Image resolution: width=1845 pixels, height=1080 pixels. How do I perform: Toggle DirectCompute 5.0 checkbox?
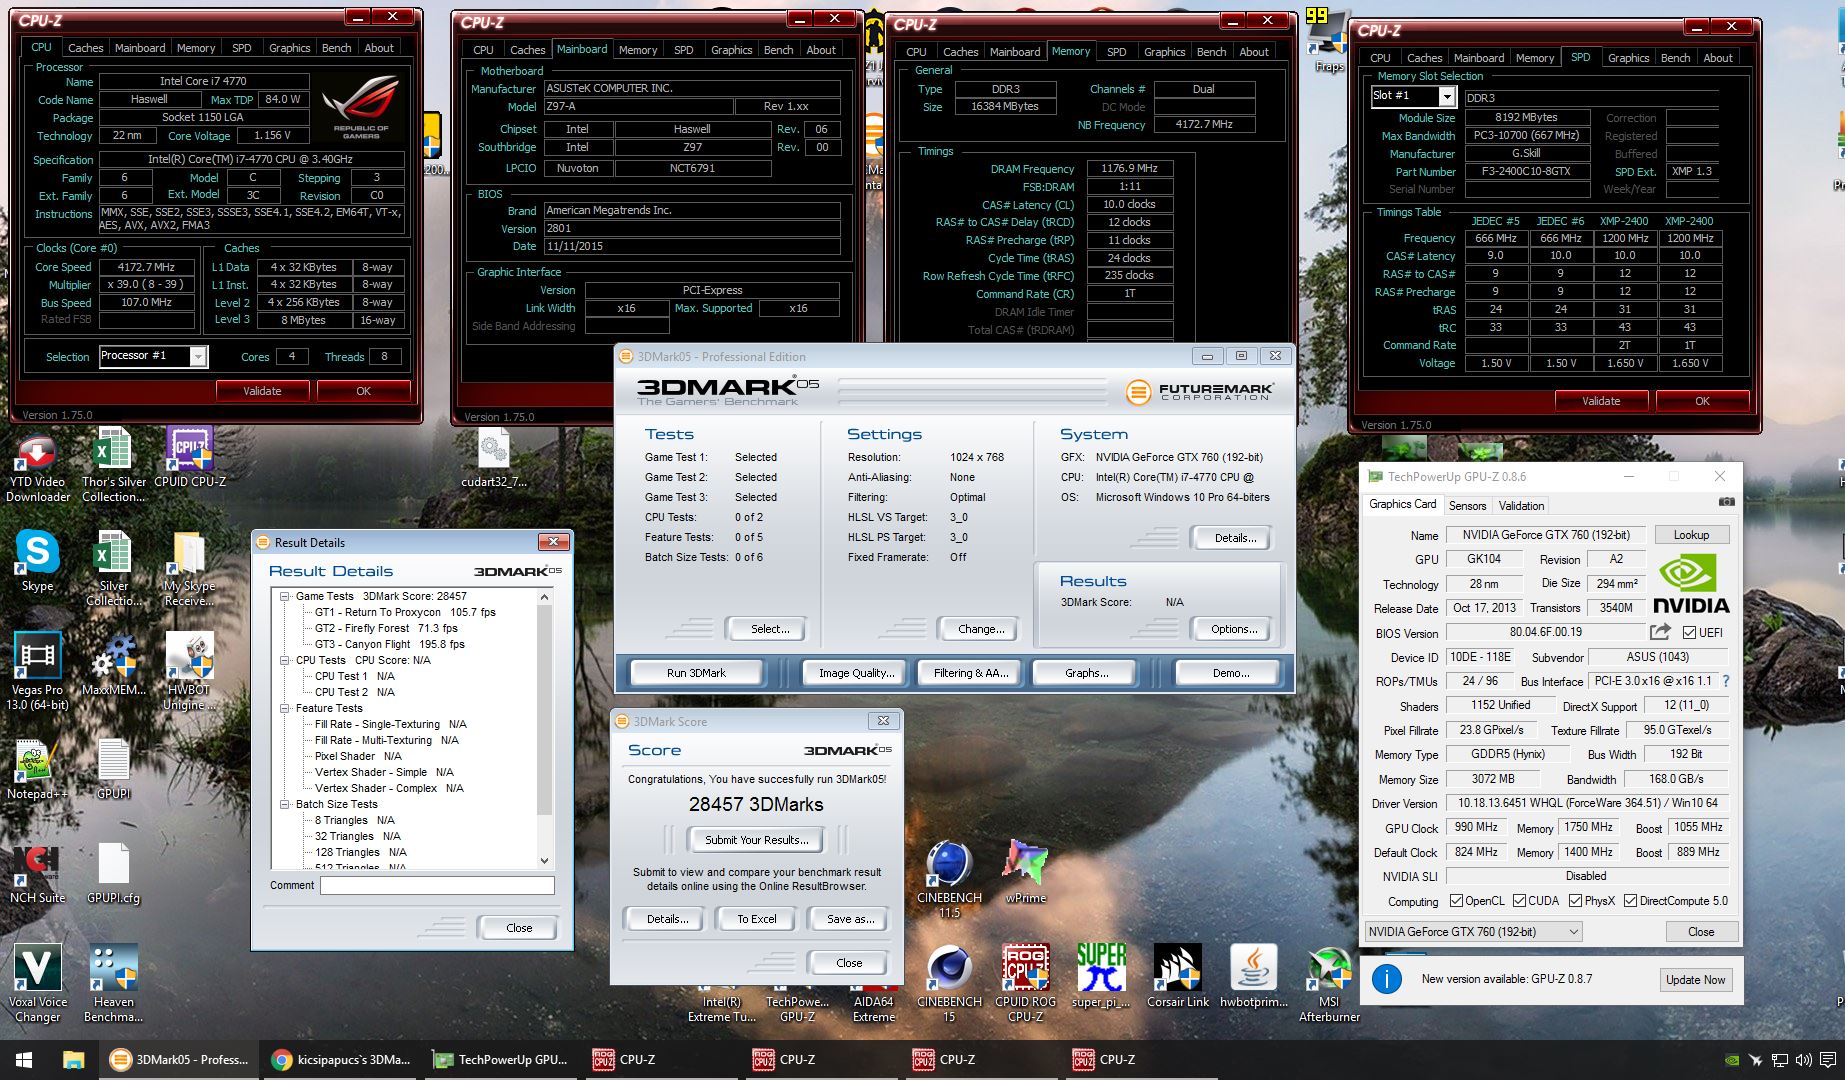coord(1631,901)
